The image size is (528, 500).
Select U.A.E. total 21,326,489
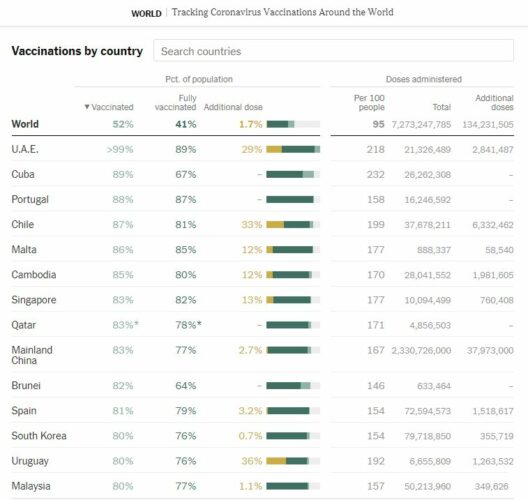tap(428, 149)
